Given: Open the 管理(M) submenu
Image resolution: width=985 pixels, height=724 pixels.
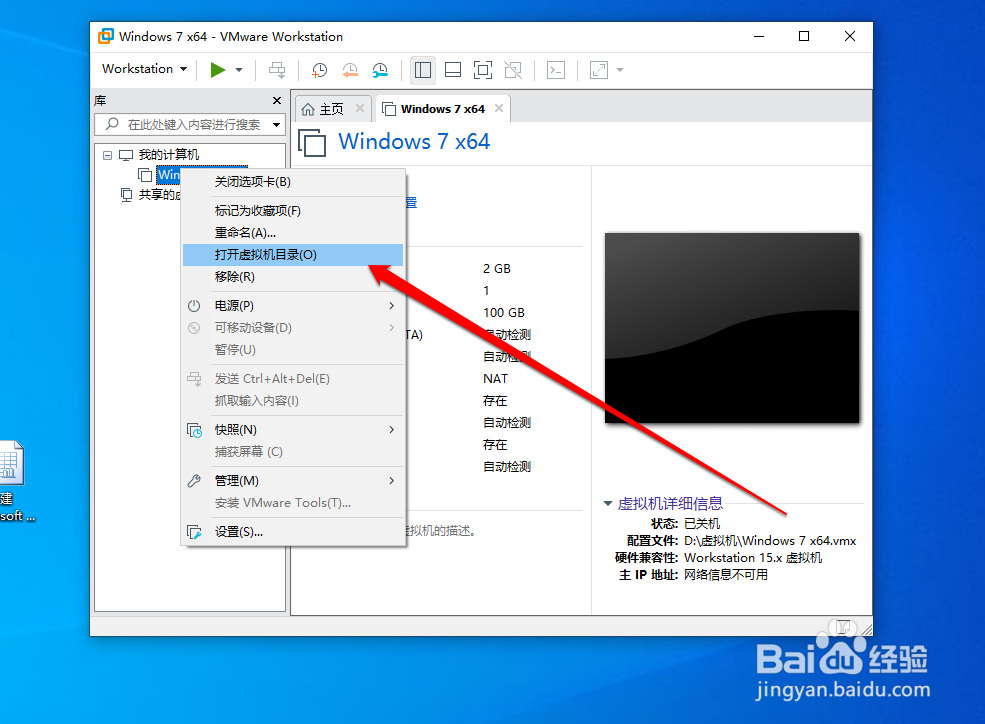Looking at the screenshot, I should coord(293,481).
